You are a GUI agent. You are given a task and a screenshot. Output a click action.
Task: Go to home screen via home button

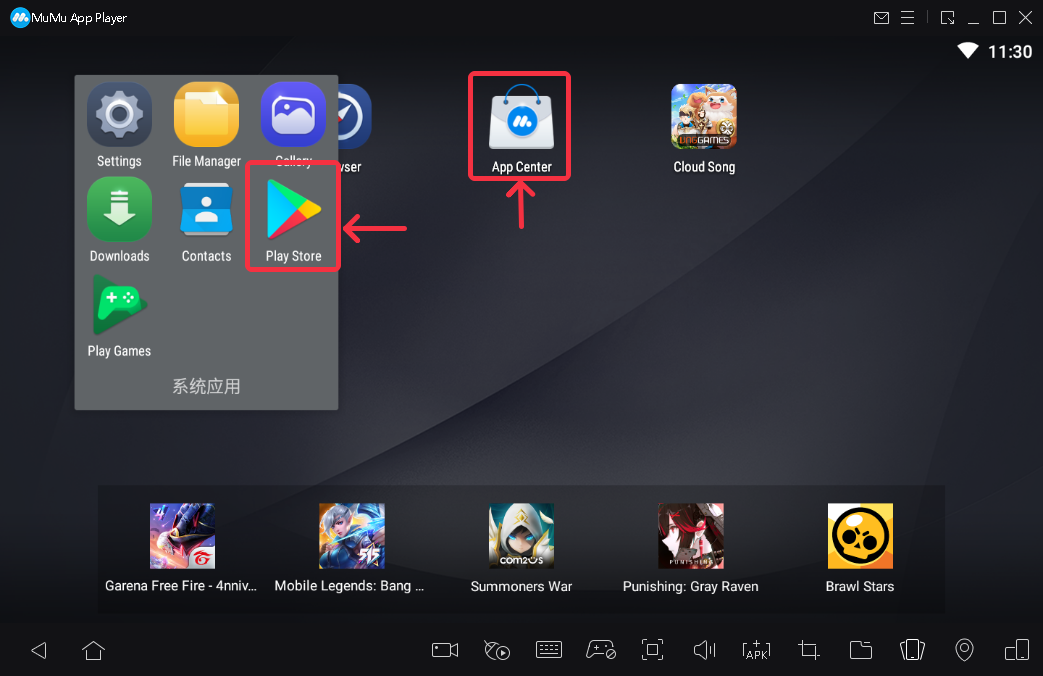93,650
